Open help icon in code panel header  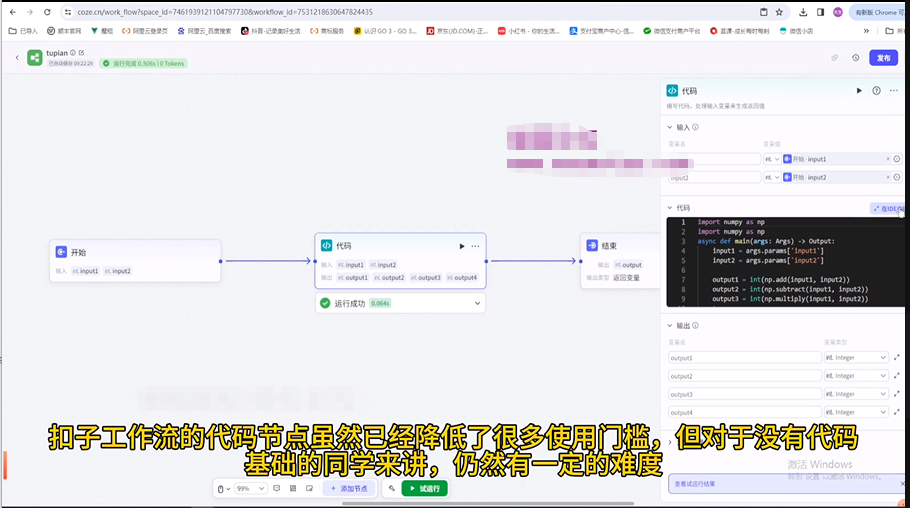[876, 91]
